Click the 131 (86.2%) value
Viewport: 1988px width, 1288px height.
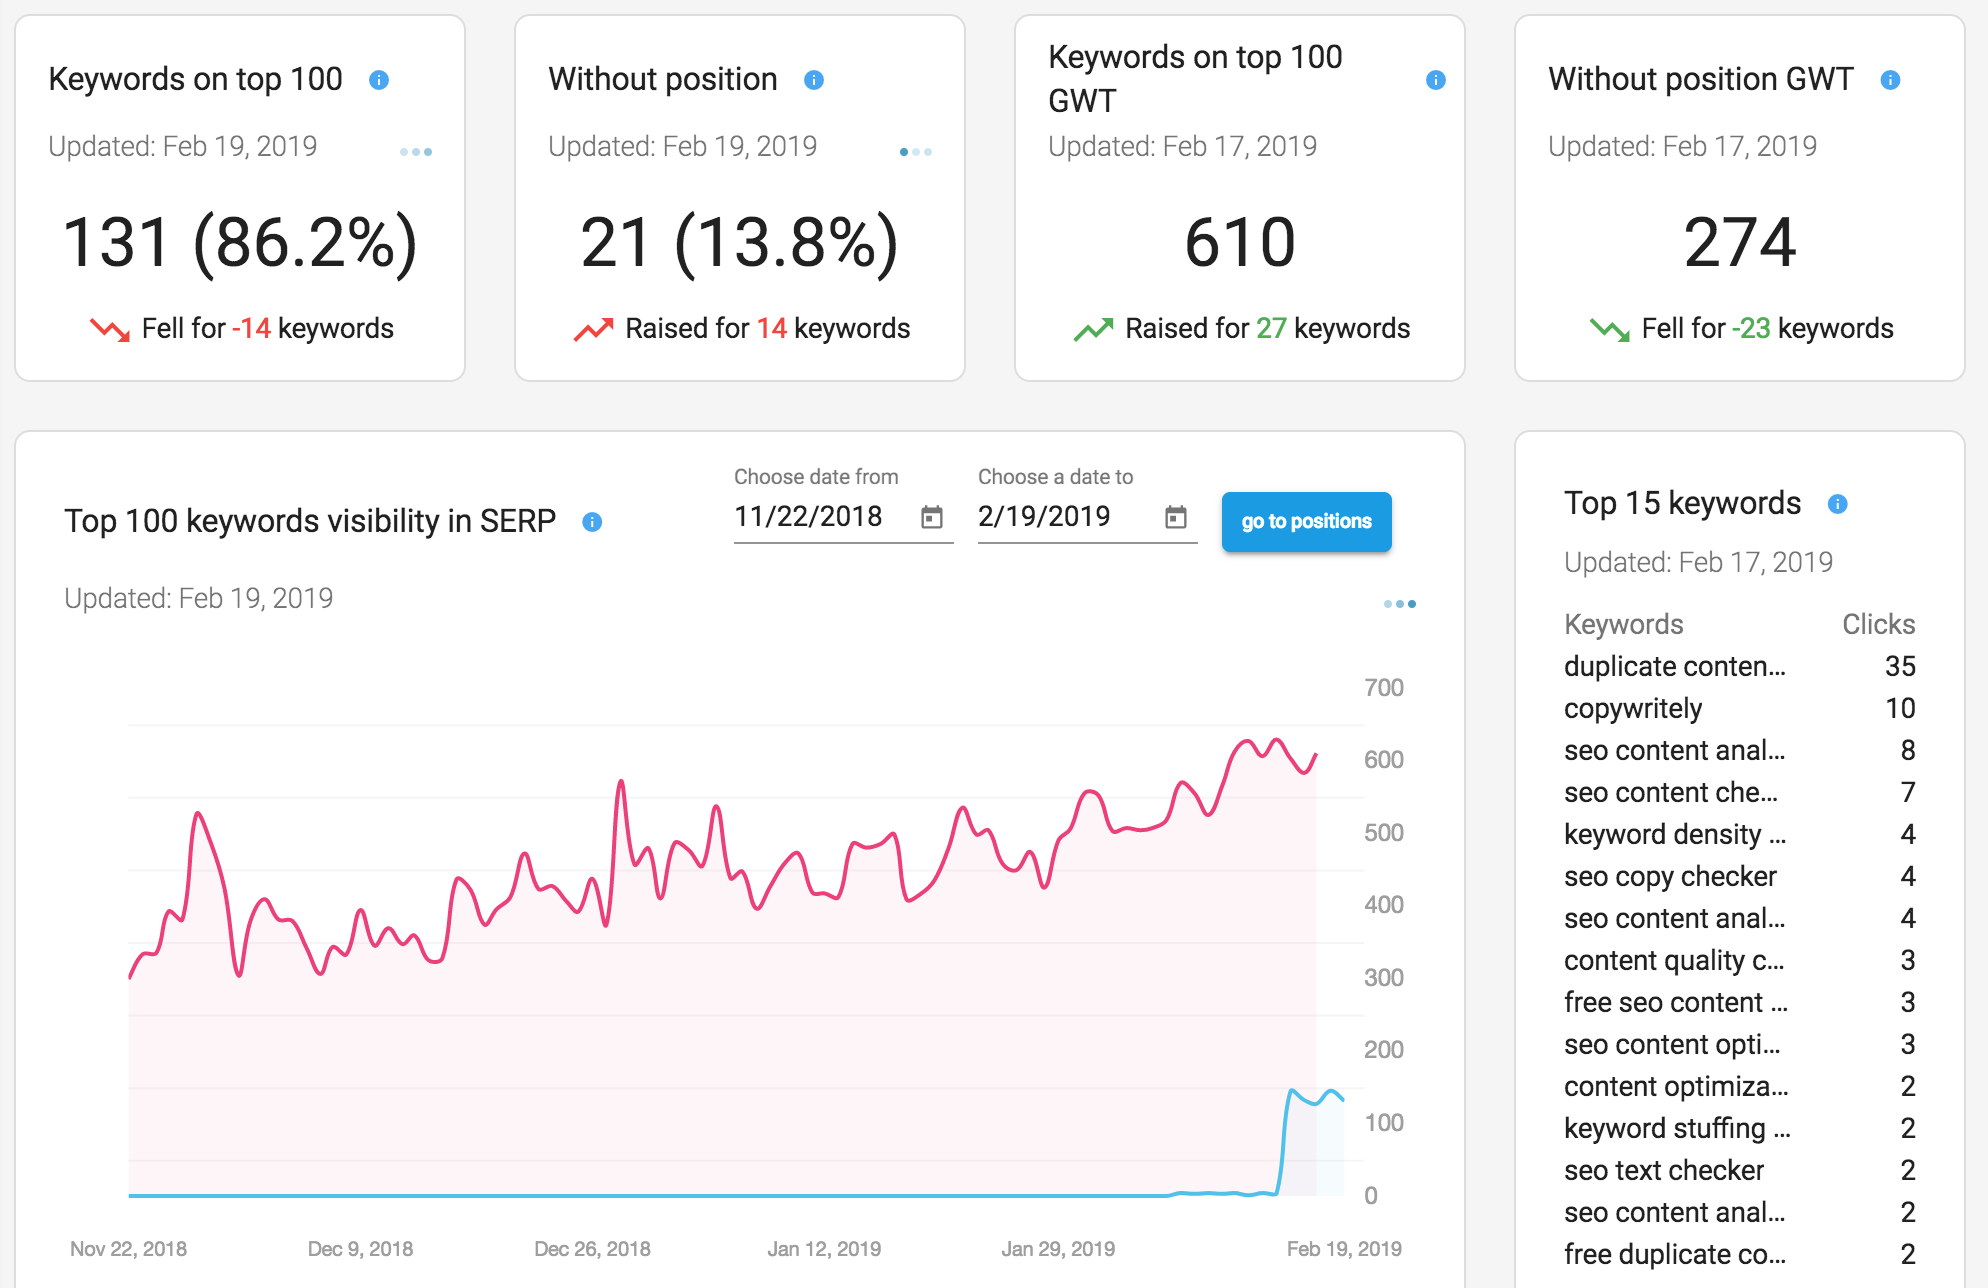point(240,243)
